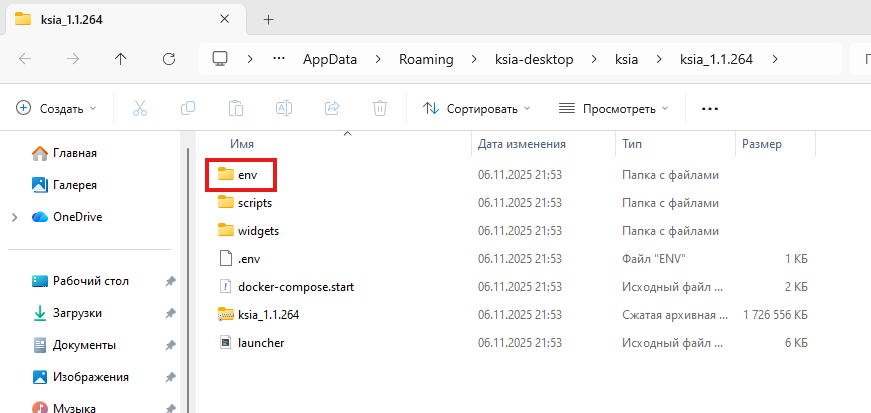Open the Просмотреть dropdown
This screenshot has width=871, height=413.
pyautogui.click(x=613, y=108)
